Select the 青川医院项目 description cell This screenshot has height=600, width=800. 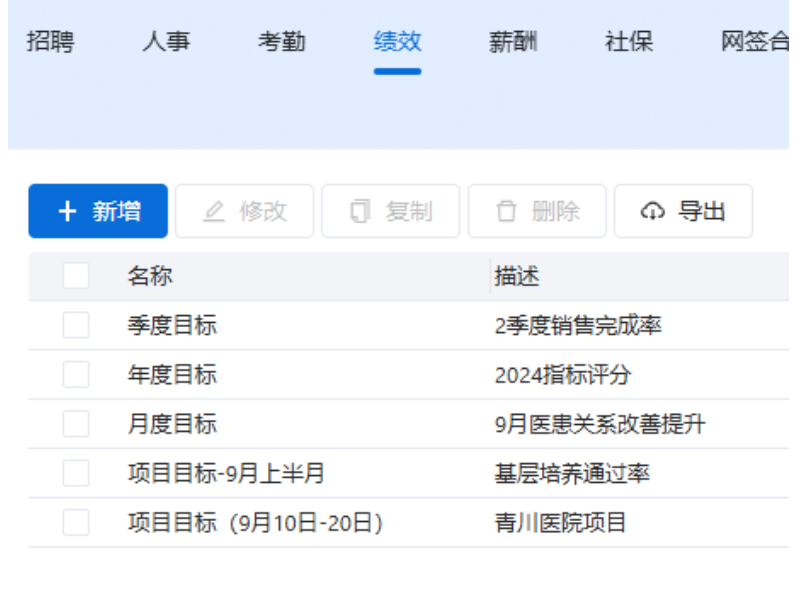pos(560,522)
